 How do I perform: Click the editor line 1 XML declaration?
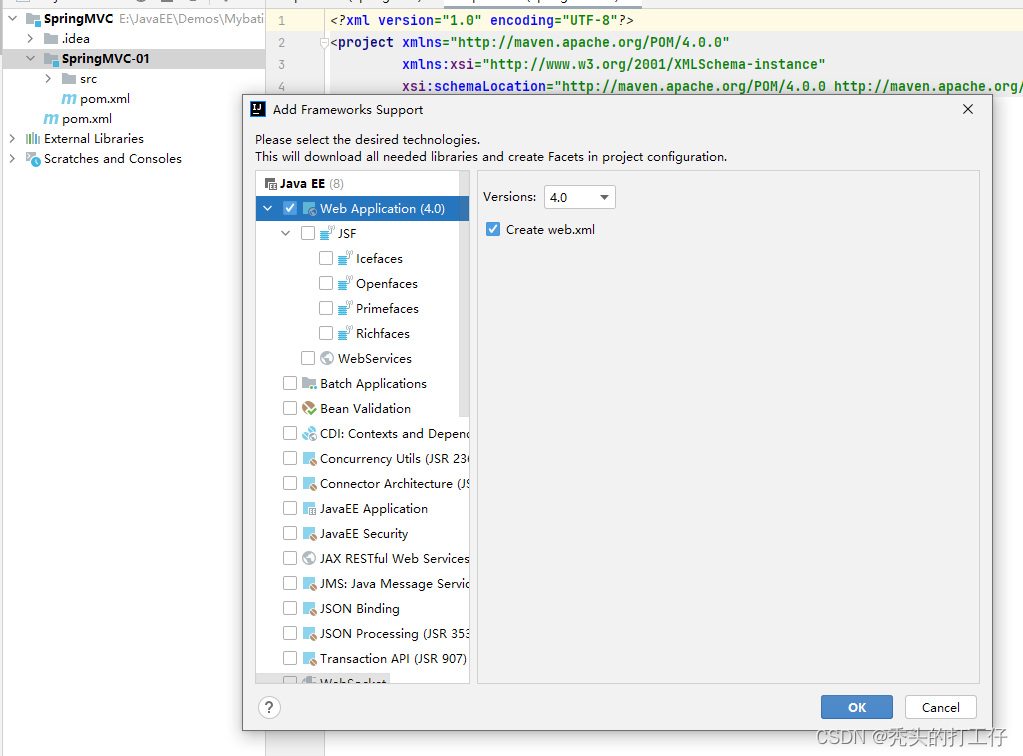[481, 20]
